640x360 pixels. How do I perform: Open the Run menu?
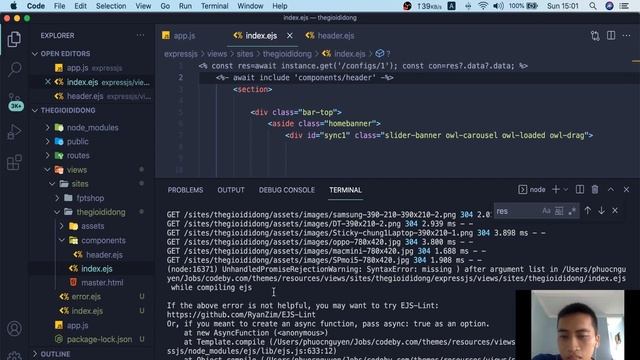click(185, 6)
